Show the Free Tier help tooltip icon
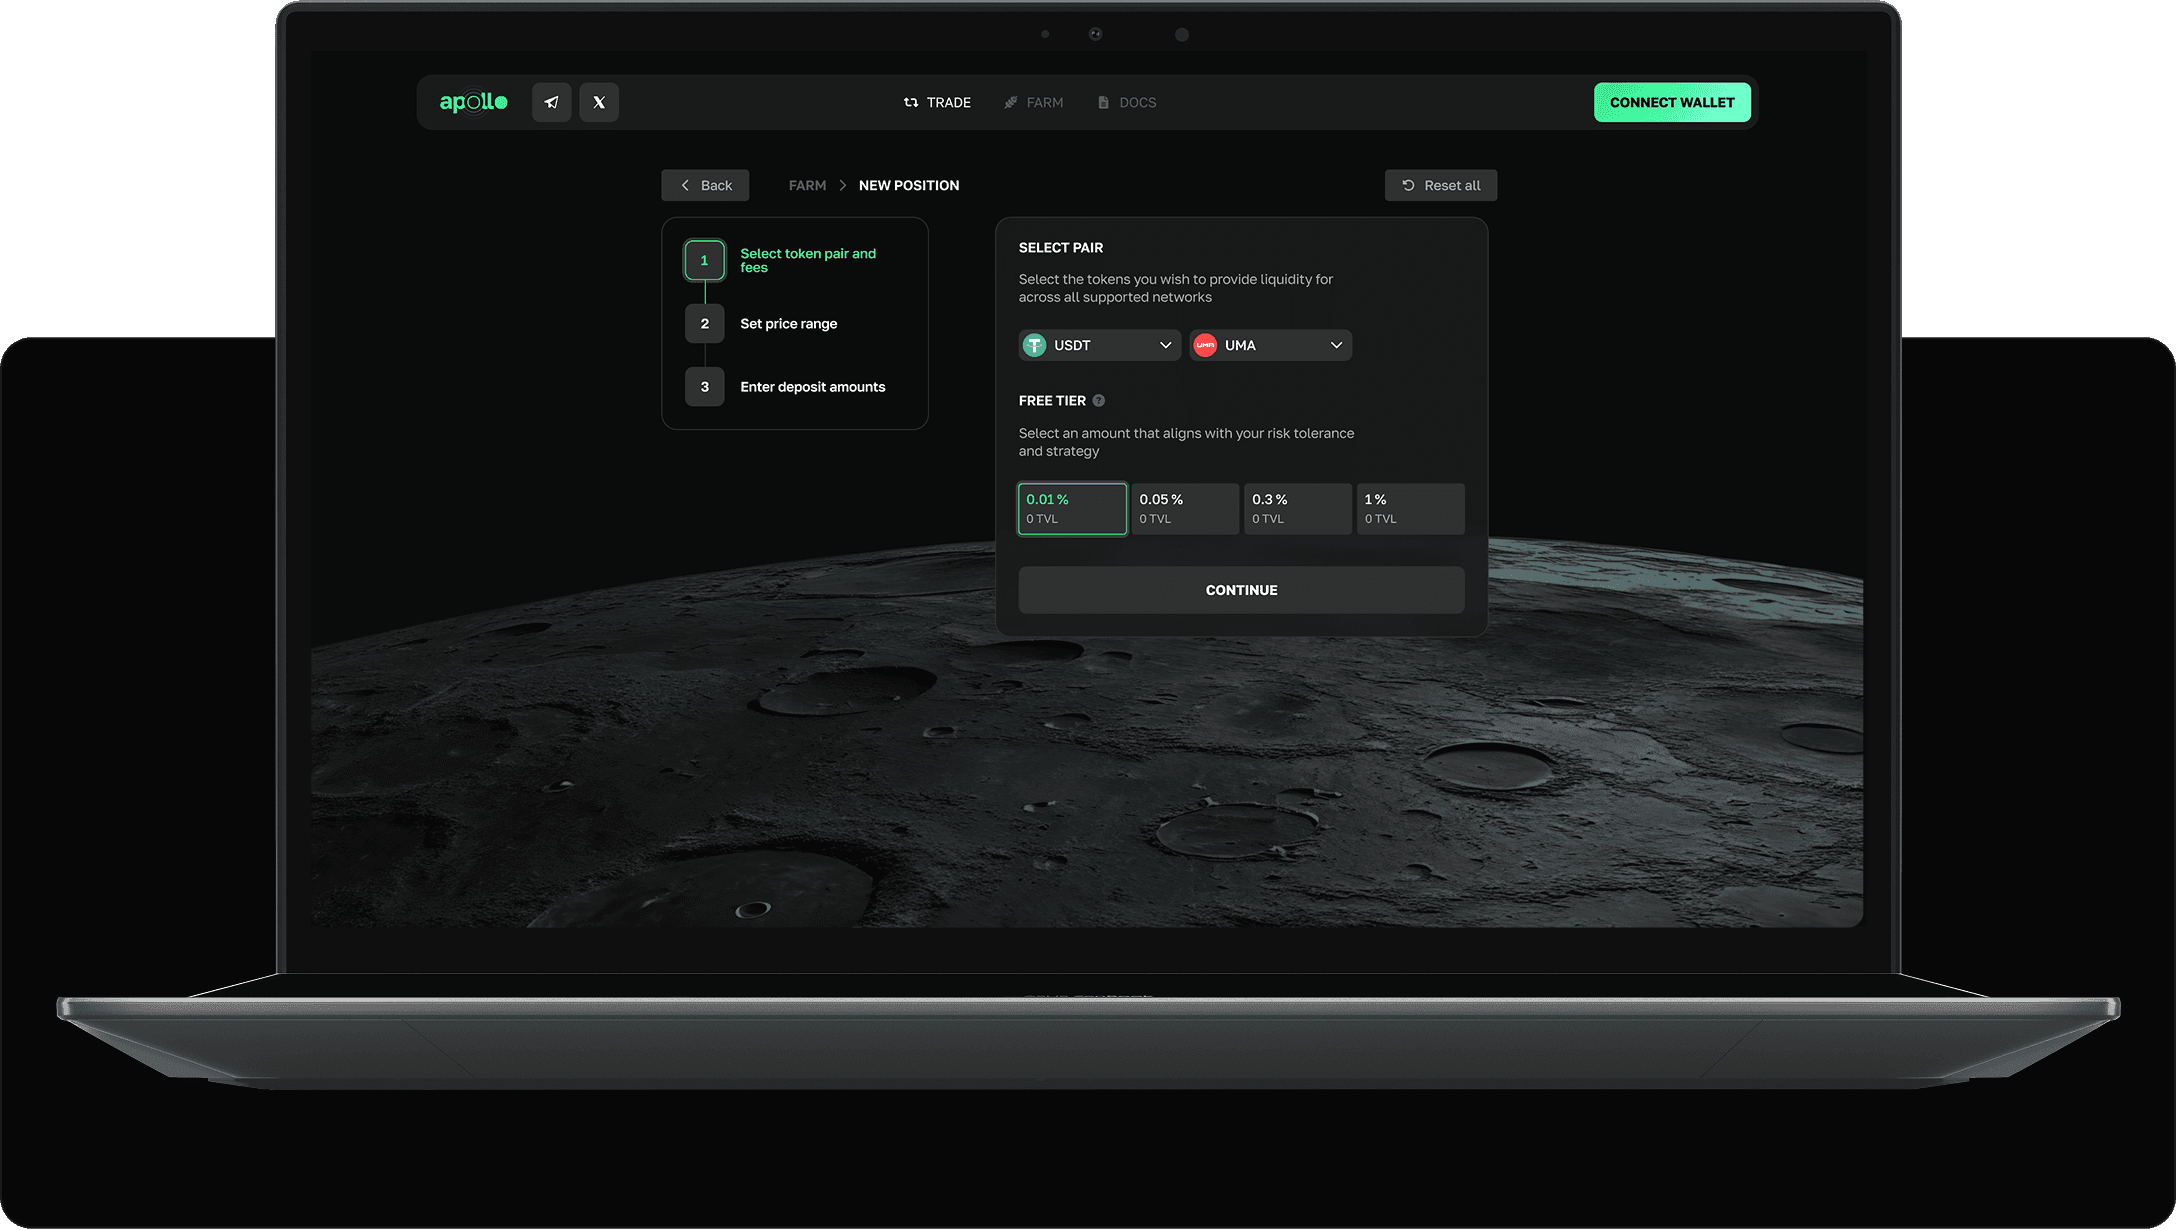2176x1230 pixels. point(1099,401)
